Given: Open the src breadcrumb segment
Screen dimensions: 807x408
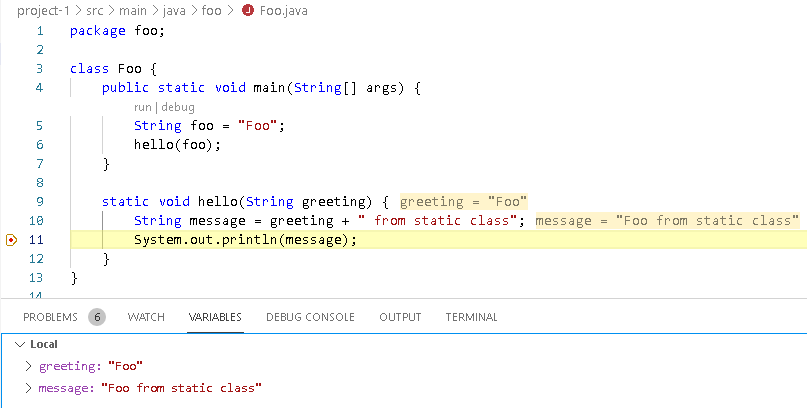Looking at the screenshot, I should (x=93, y=10).
